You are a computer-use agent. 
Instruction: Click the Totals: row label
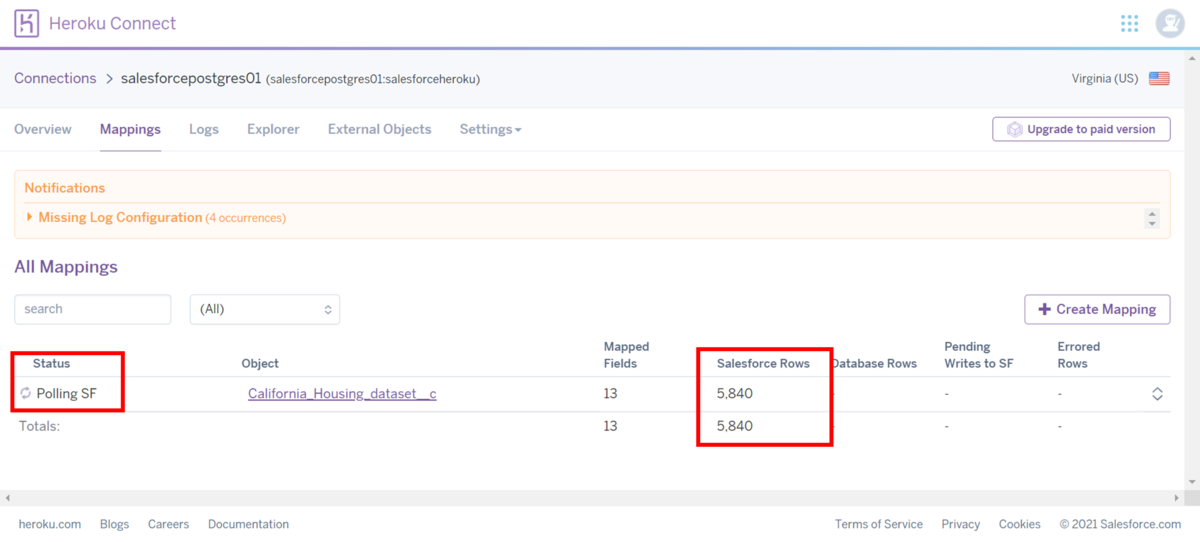pos(40,426)
